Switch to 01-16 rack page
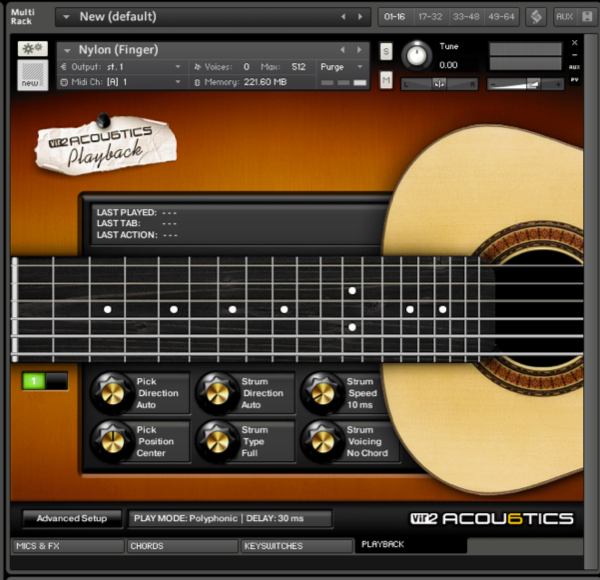The width and height of the screenshot is (600, 580). 395,16
